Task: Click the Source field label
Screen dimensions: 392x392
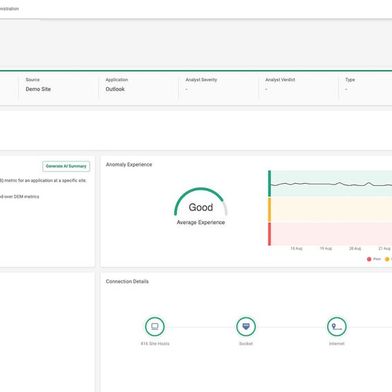Action: [x=33, y=80]
